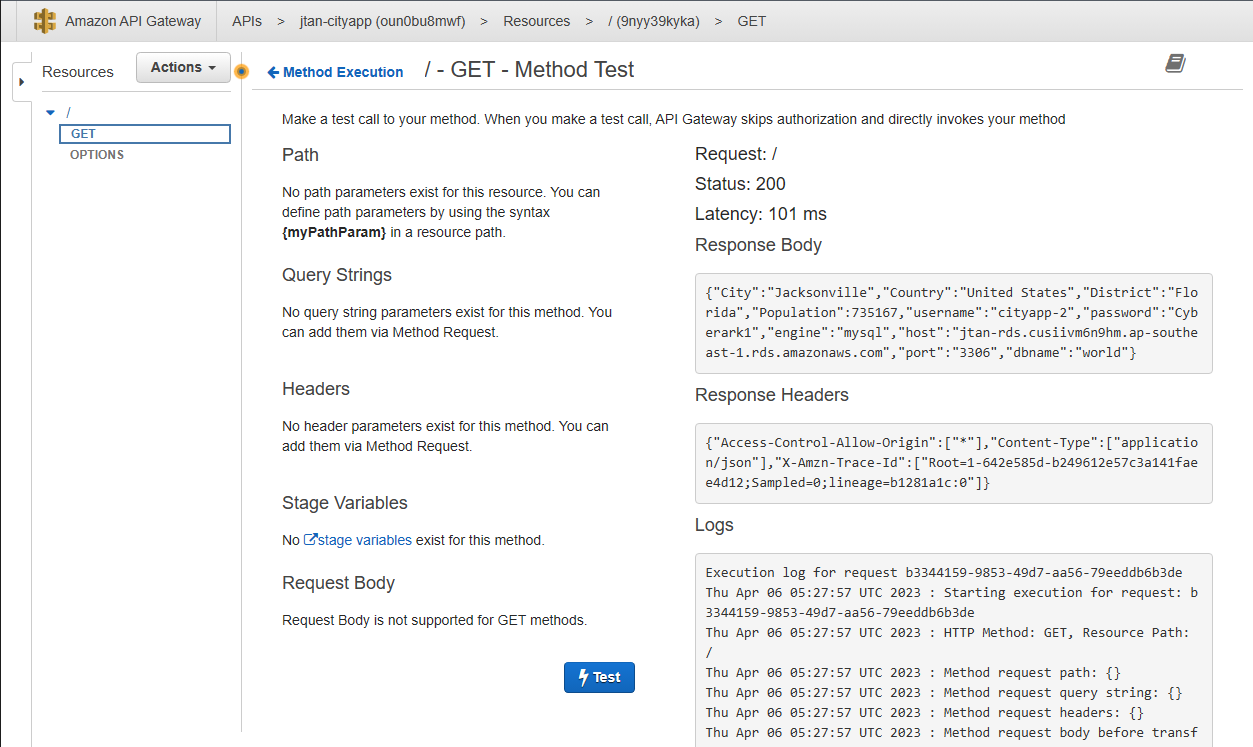The height and width of the screenshot is (747, 1253).
Task: Click inside the Response Body panel
Action: 953,322
